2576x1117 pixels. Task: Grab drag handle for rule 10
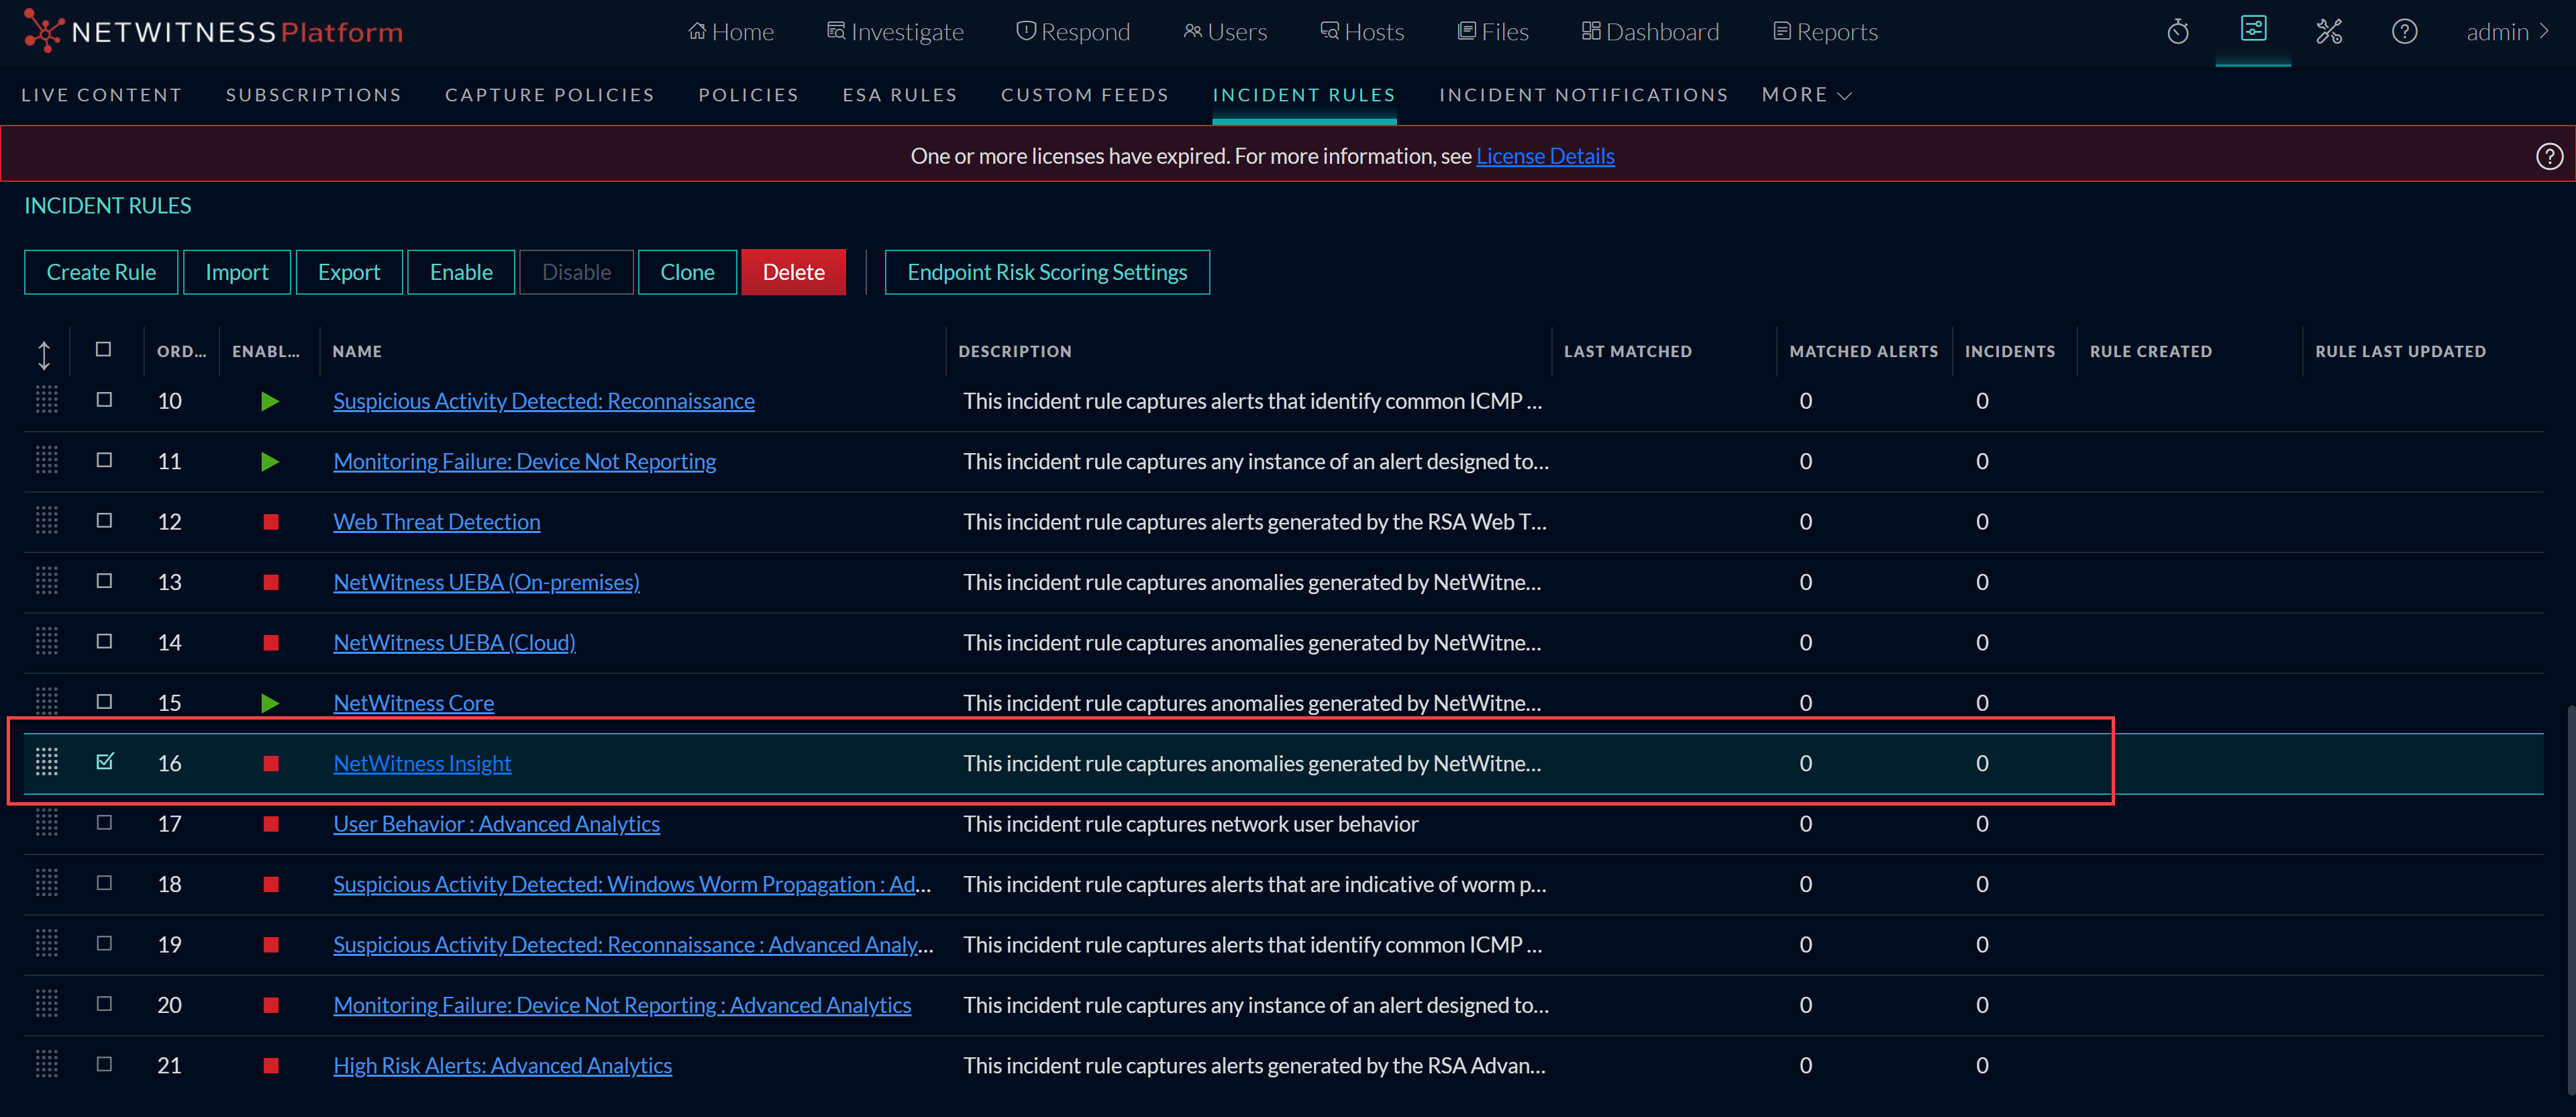47,400
